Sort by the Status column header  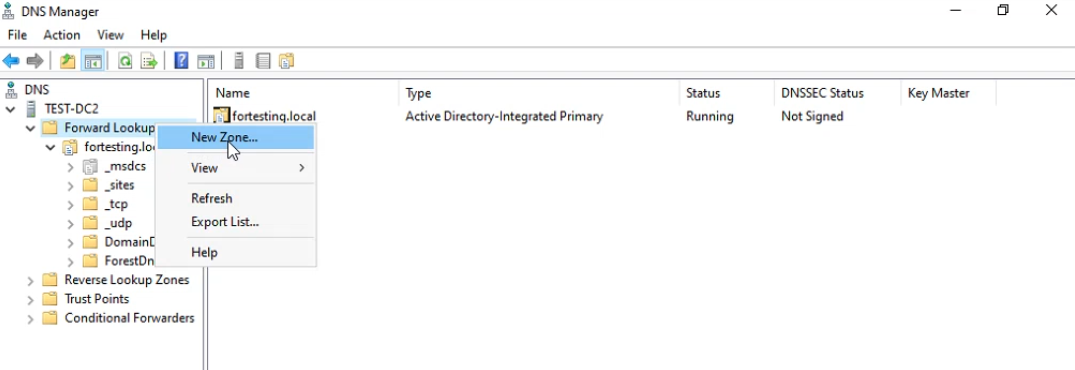727,93
